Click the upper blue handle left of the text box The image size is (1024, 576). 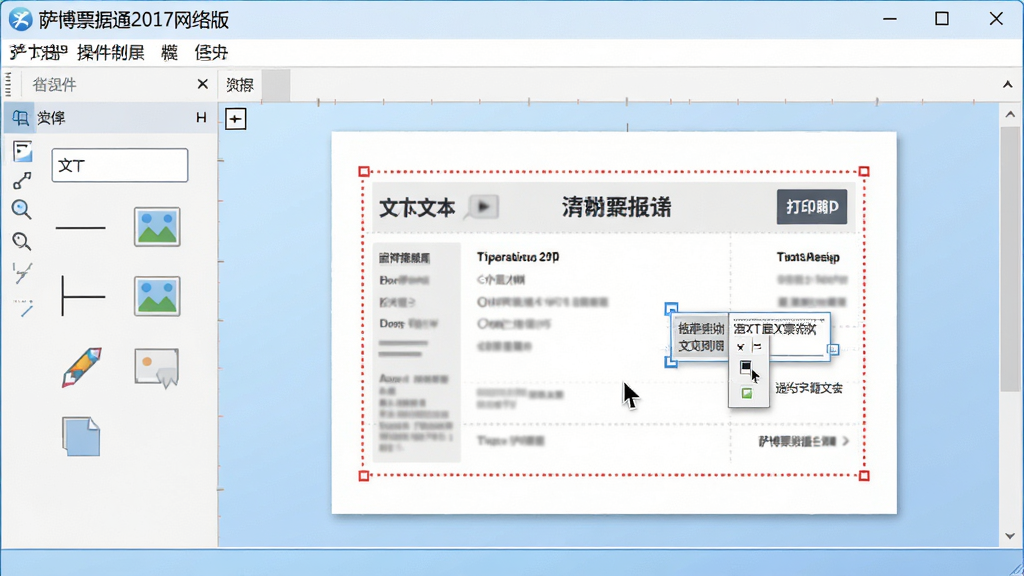click(x=671, y=308)
